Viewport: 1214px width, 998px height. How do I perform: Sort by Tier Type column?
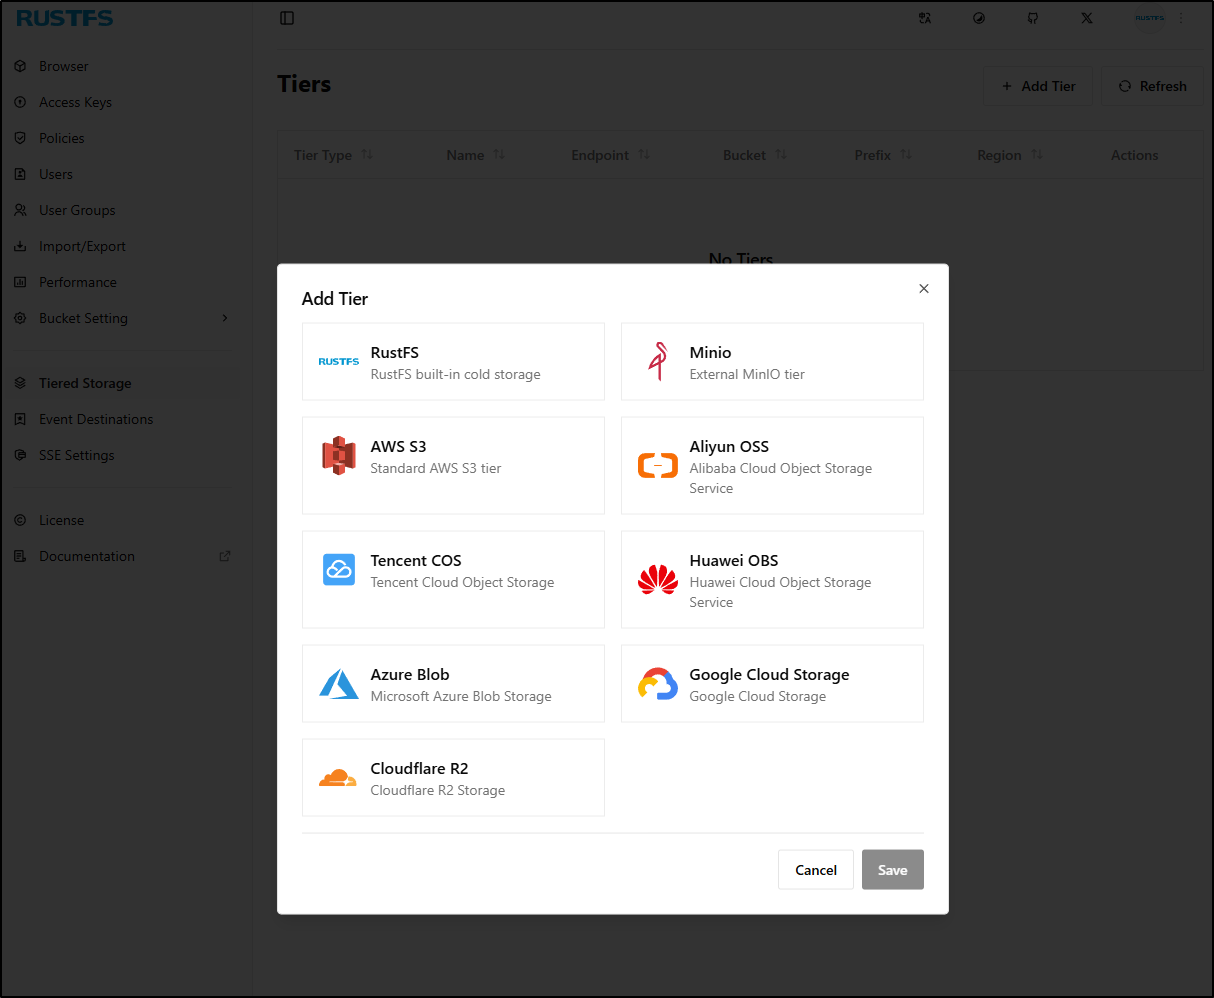366,155
